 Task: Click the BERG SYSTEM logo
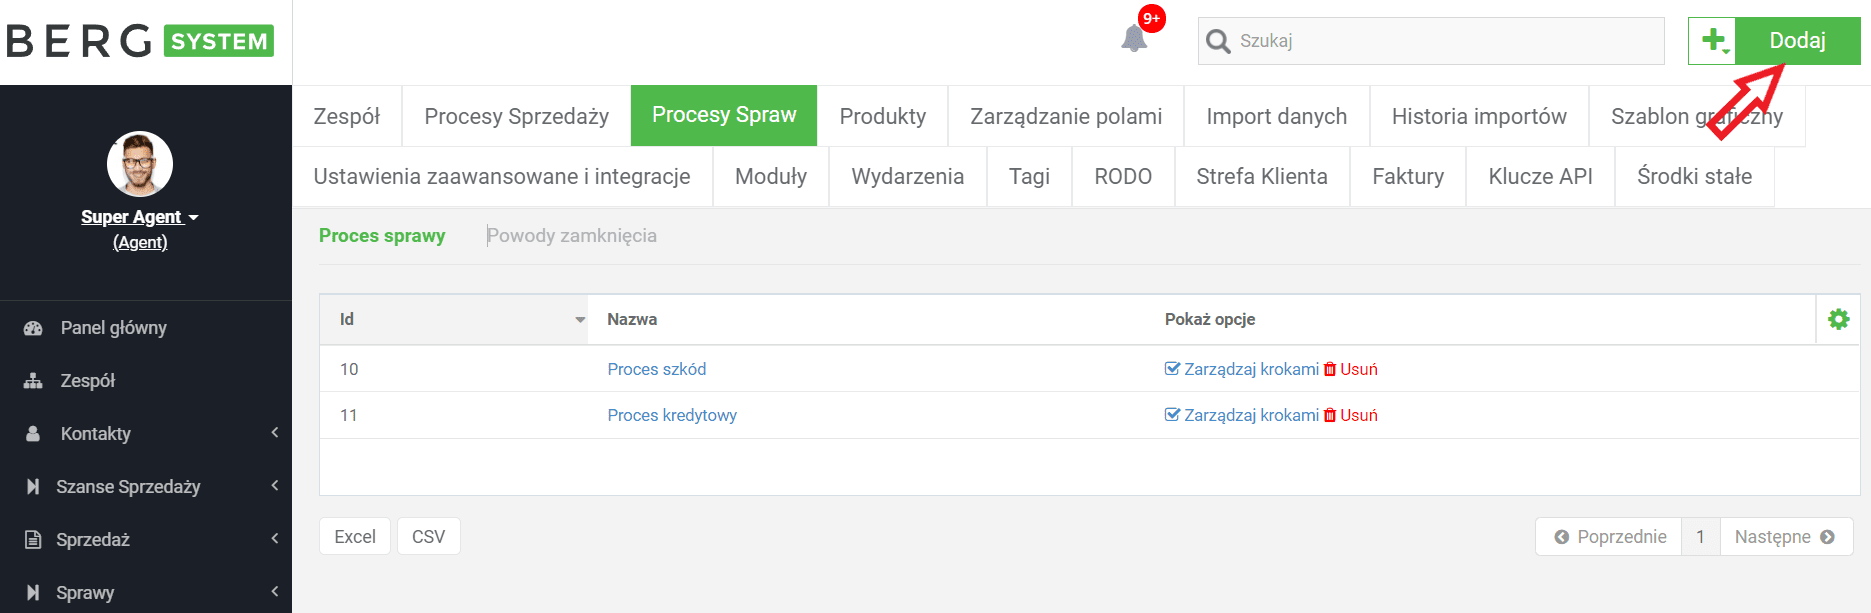pyautogui.click(x=140, y=41)
